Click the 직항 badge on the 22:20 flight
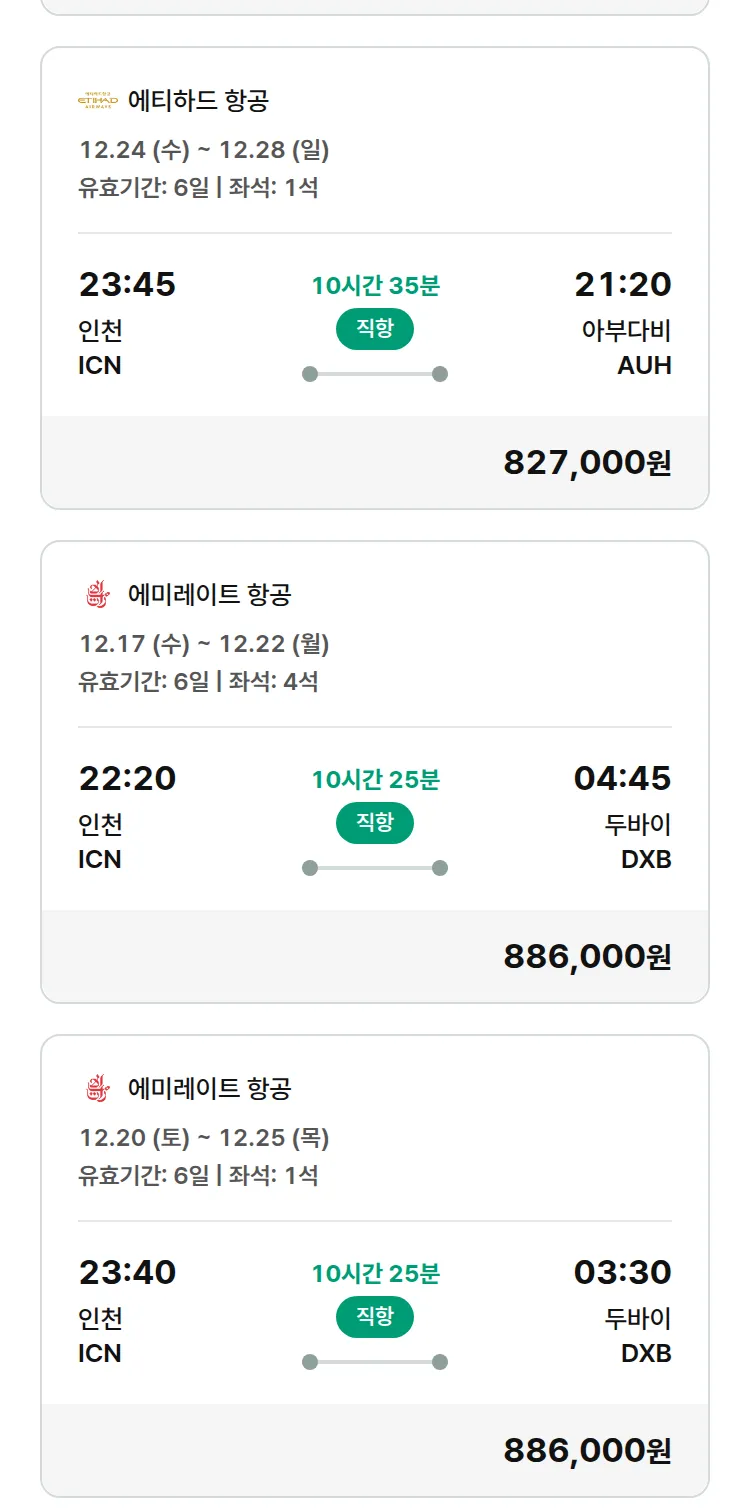Screen dimensions: 750x1510 (x=375, y=823)
